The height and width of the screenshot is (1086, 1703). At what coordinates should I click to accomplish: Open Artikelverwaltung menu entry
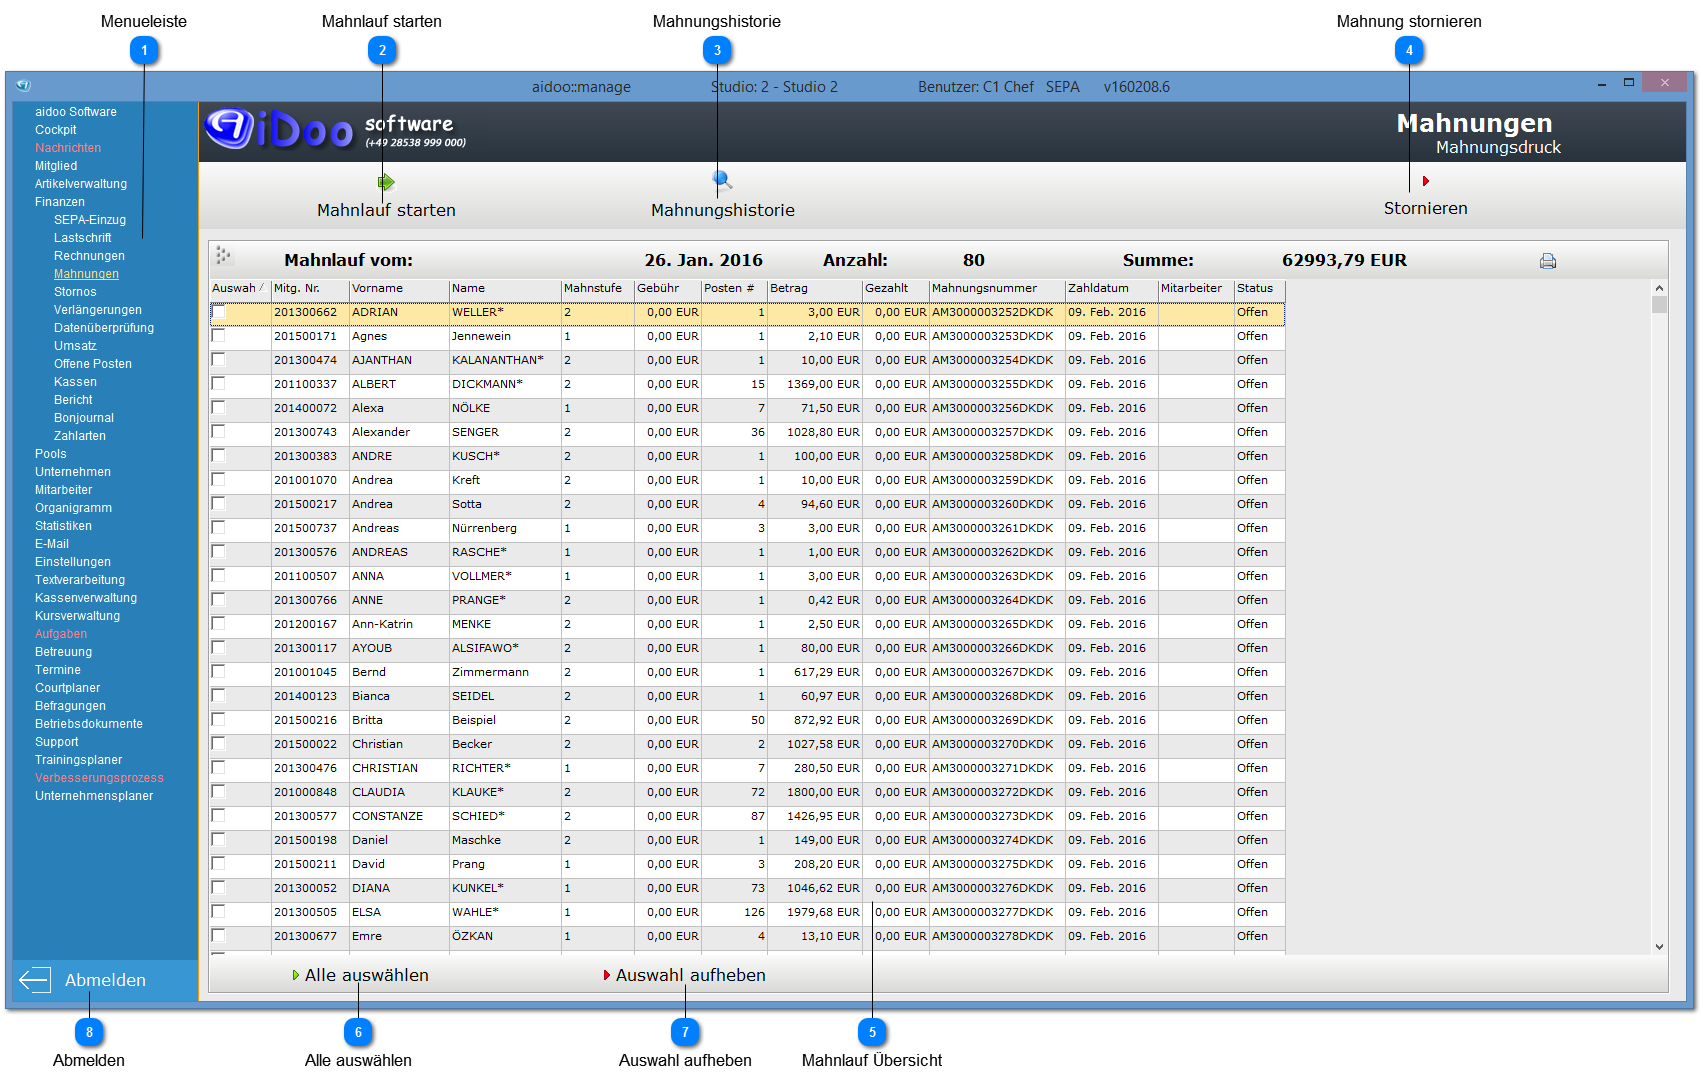click(81, 184)
